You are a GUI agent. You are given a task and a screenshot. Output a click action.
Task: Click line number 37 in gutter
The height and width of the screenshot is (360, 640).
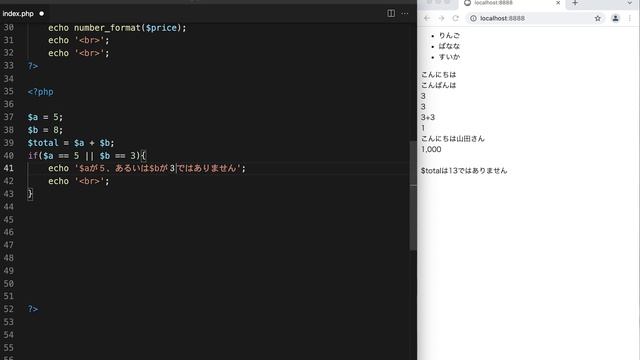point(9,117)
